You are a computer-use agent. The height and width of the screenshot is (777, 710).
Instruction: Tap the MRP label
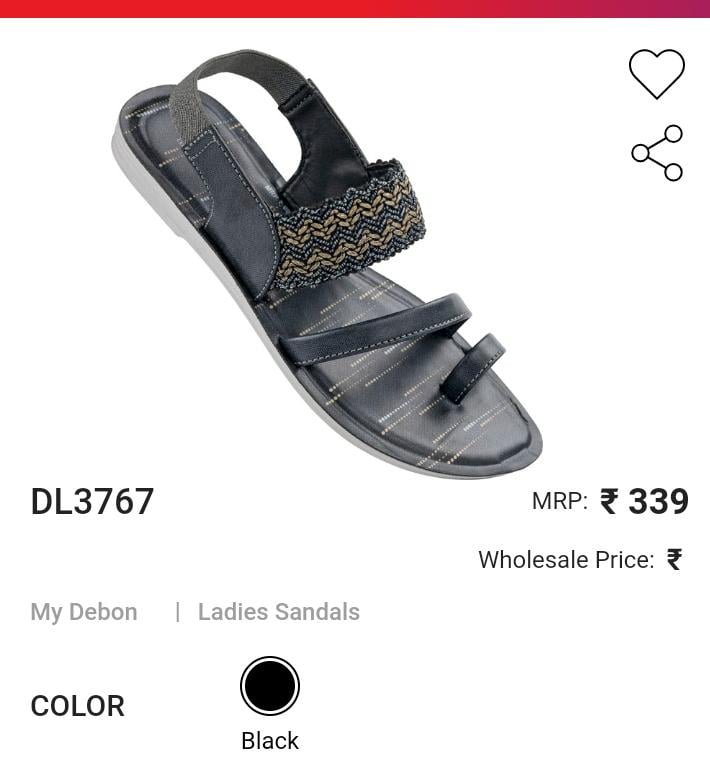(x=560, y=501)
